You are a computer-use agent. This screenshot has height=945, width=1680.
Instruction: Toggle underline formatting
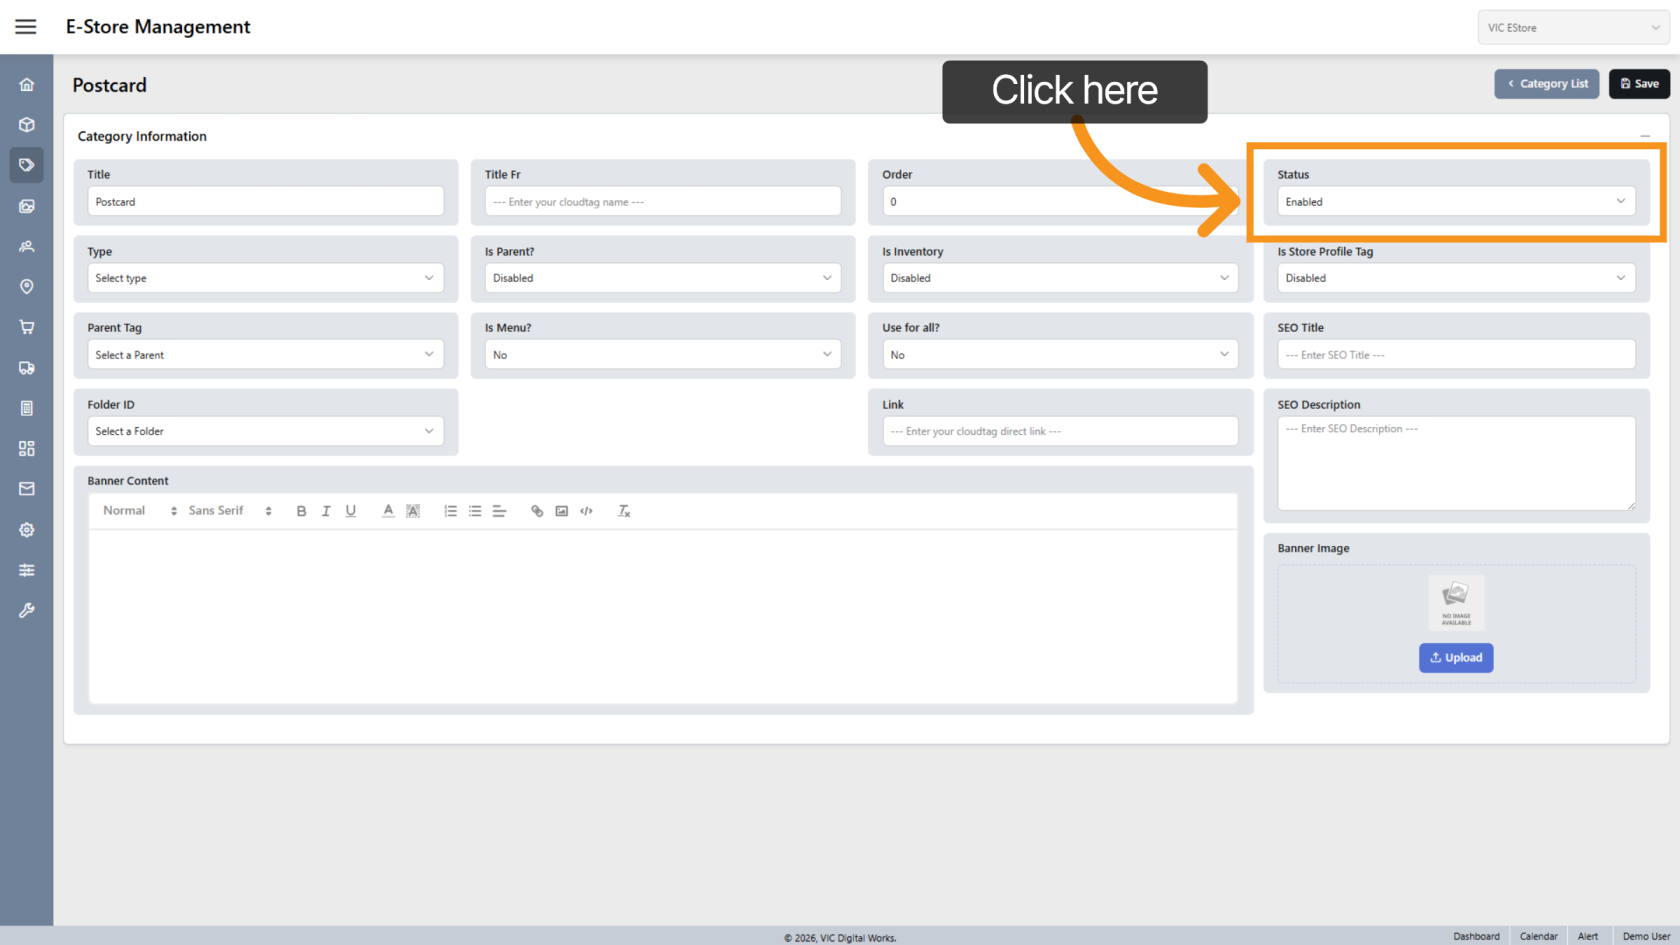coord(351,511)
